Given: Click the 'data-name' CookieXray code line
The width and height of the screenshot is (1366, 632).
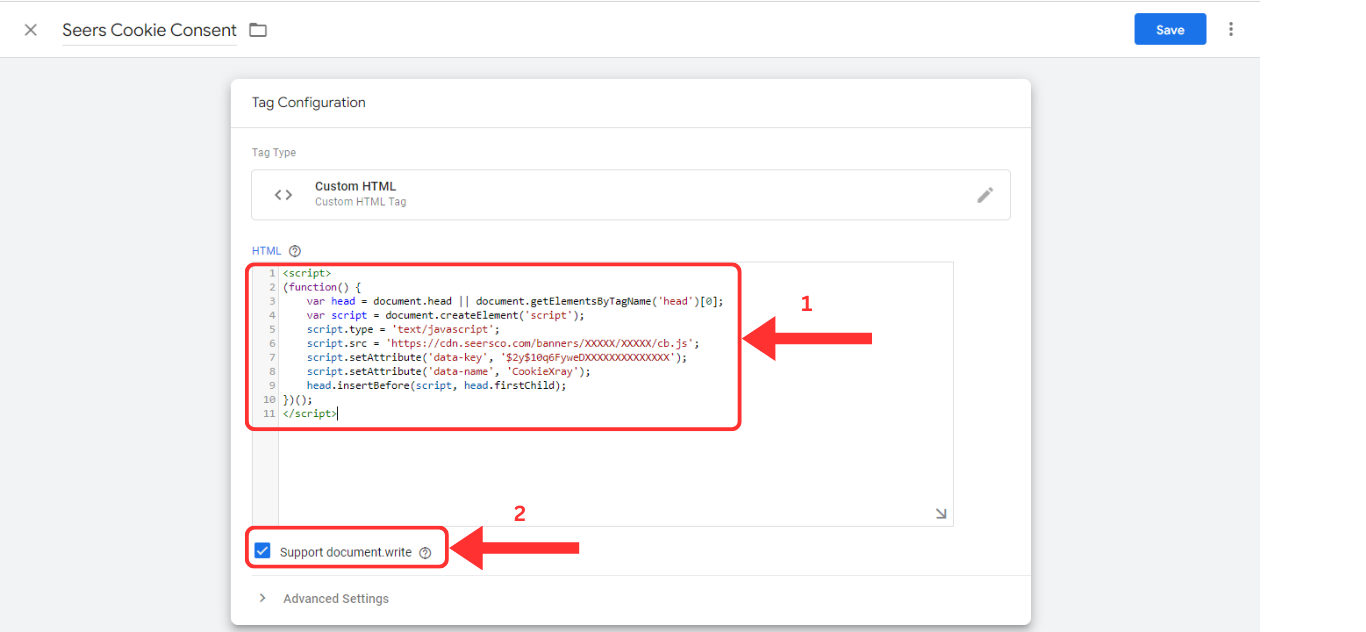Looking at the screenshot, I should 449,371.
